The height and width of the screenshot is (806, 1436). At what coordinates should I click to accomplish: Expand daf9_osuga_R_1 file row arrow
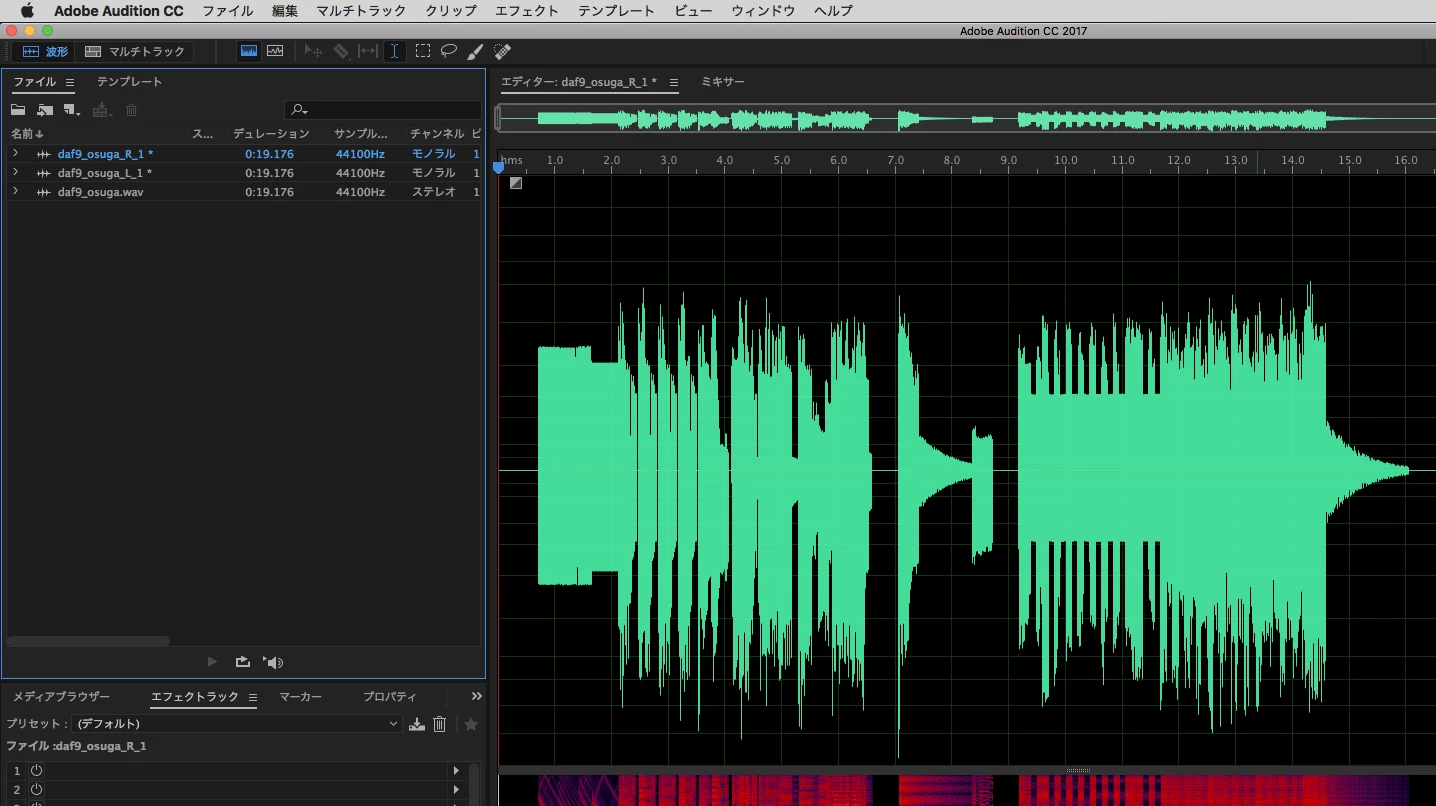click(x=15, y=154)
